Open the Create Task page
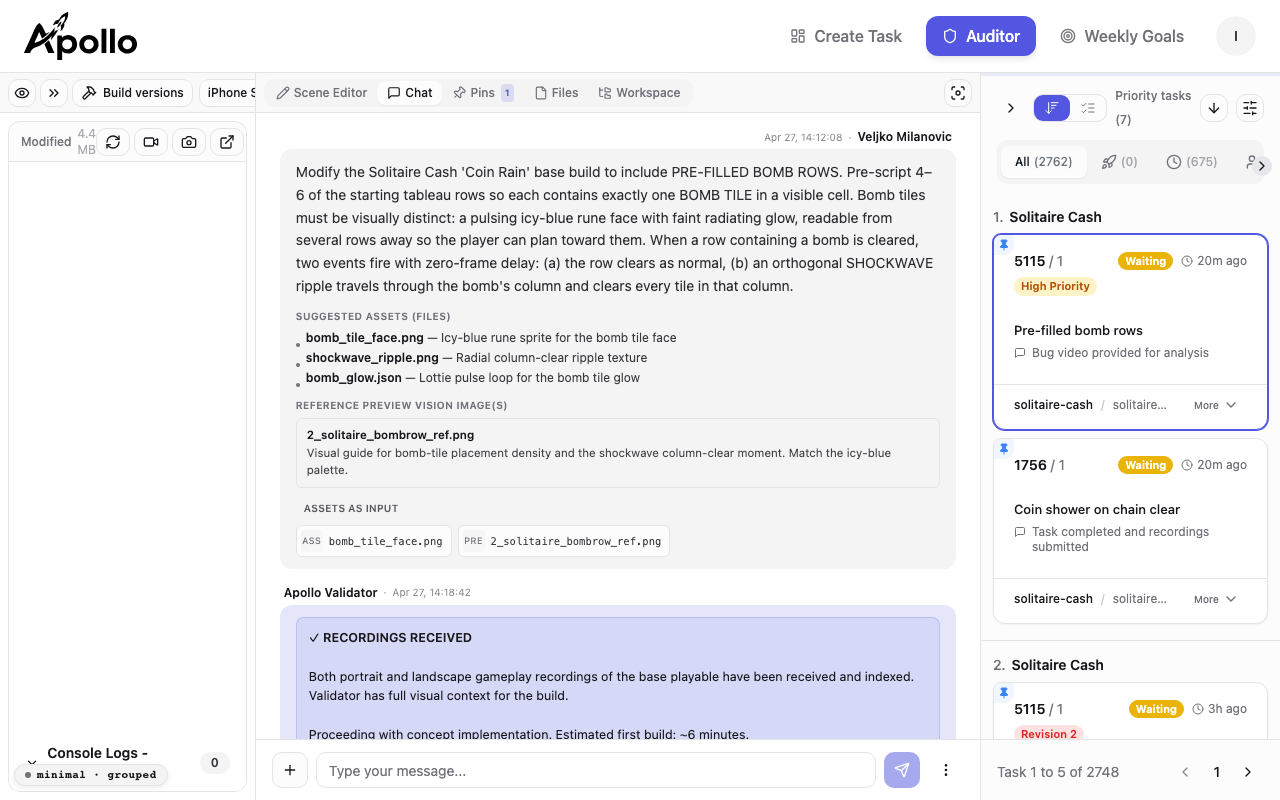This screenshot has width=1280, height=800. (846, 36)
